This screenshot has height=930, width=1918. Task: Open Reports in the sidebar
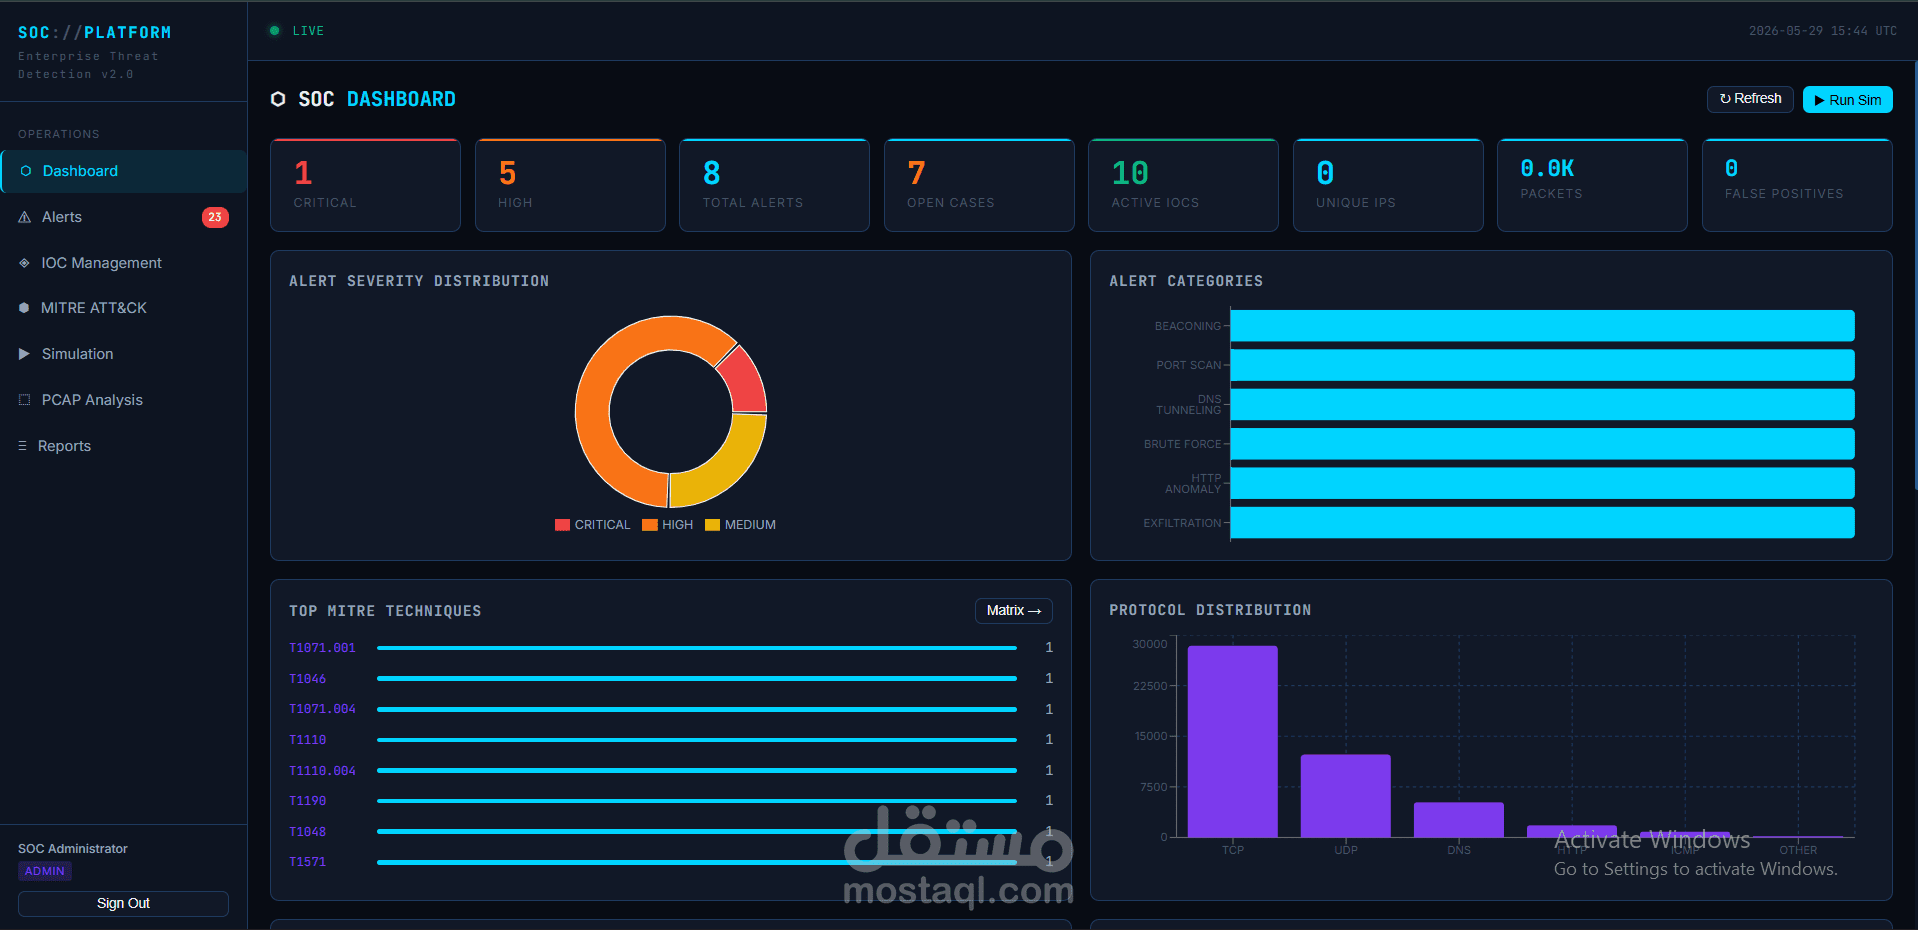pyautogui.click(x=124, y=446)
